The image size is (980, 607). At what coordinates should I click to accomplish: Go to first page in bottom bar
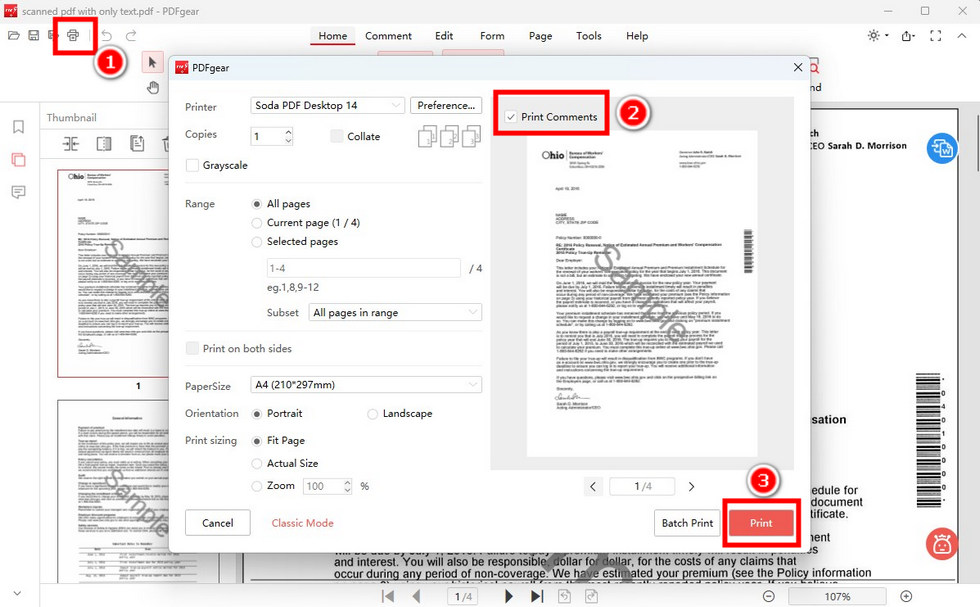click(x=388, y=596)
